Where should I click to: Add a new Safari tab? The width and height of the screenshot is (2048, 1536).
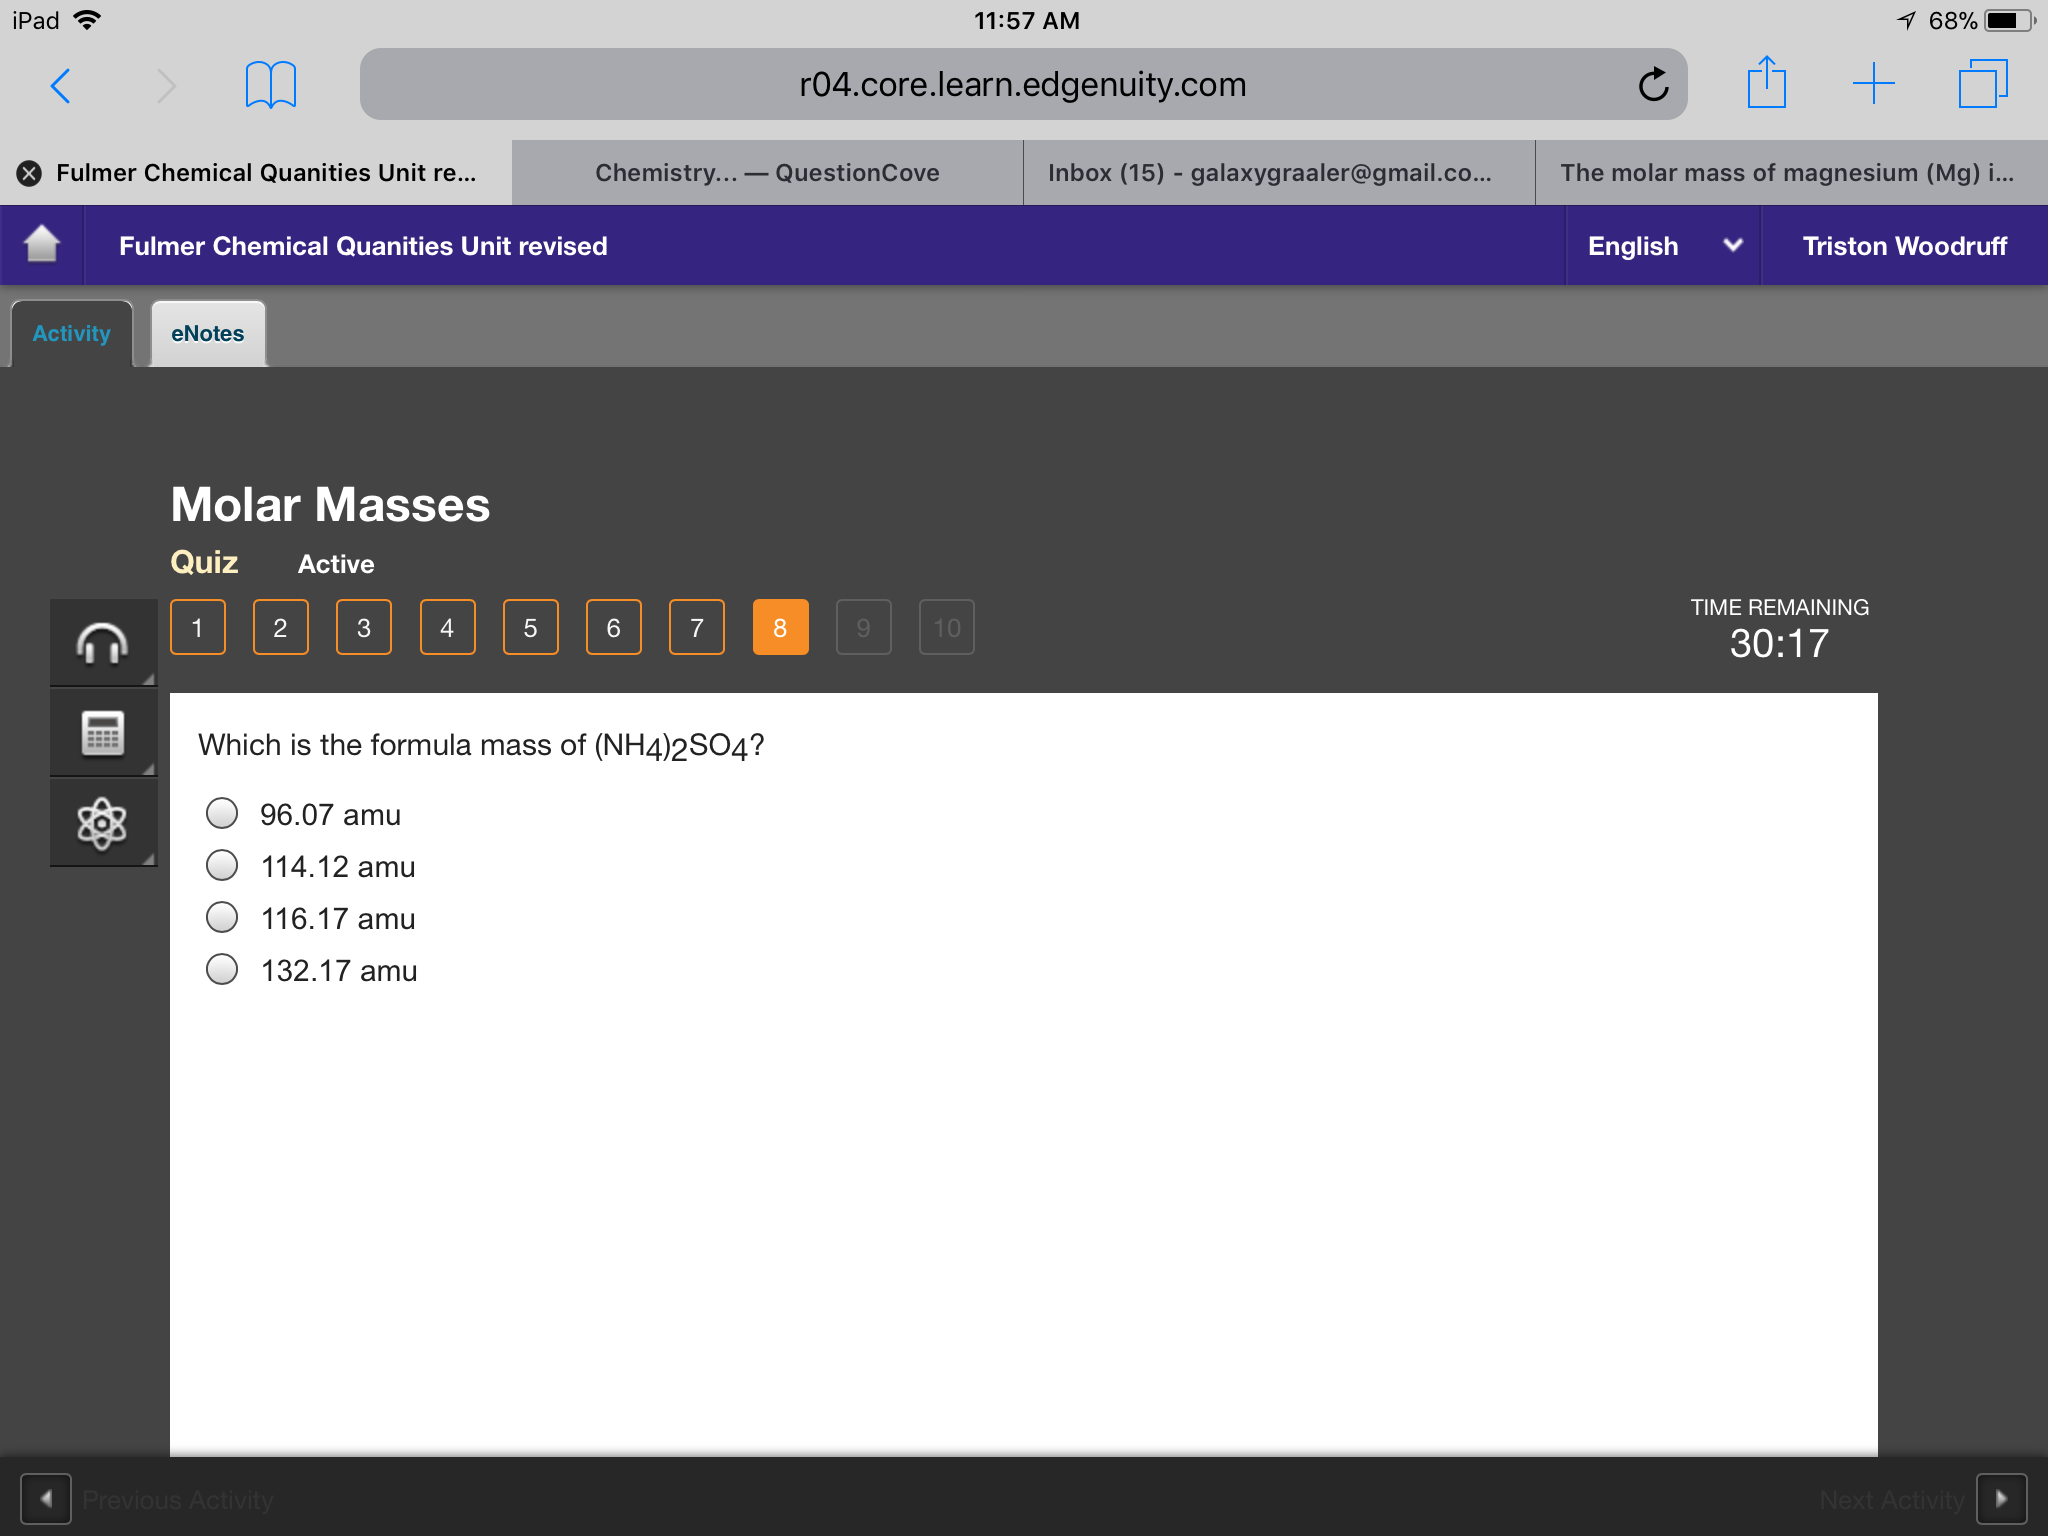pos(1874,84)
